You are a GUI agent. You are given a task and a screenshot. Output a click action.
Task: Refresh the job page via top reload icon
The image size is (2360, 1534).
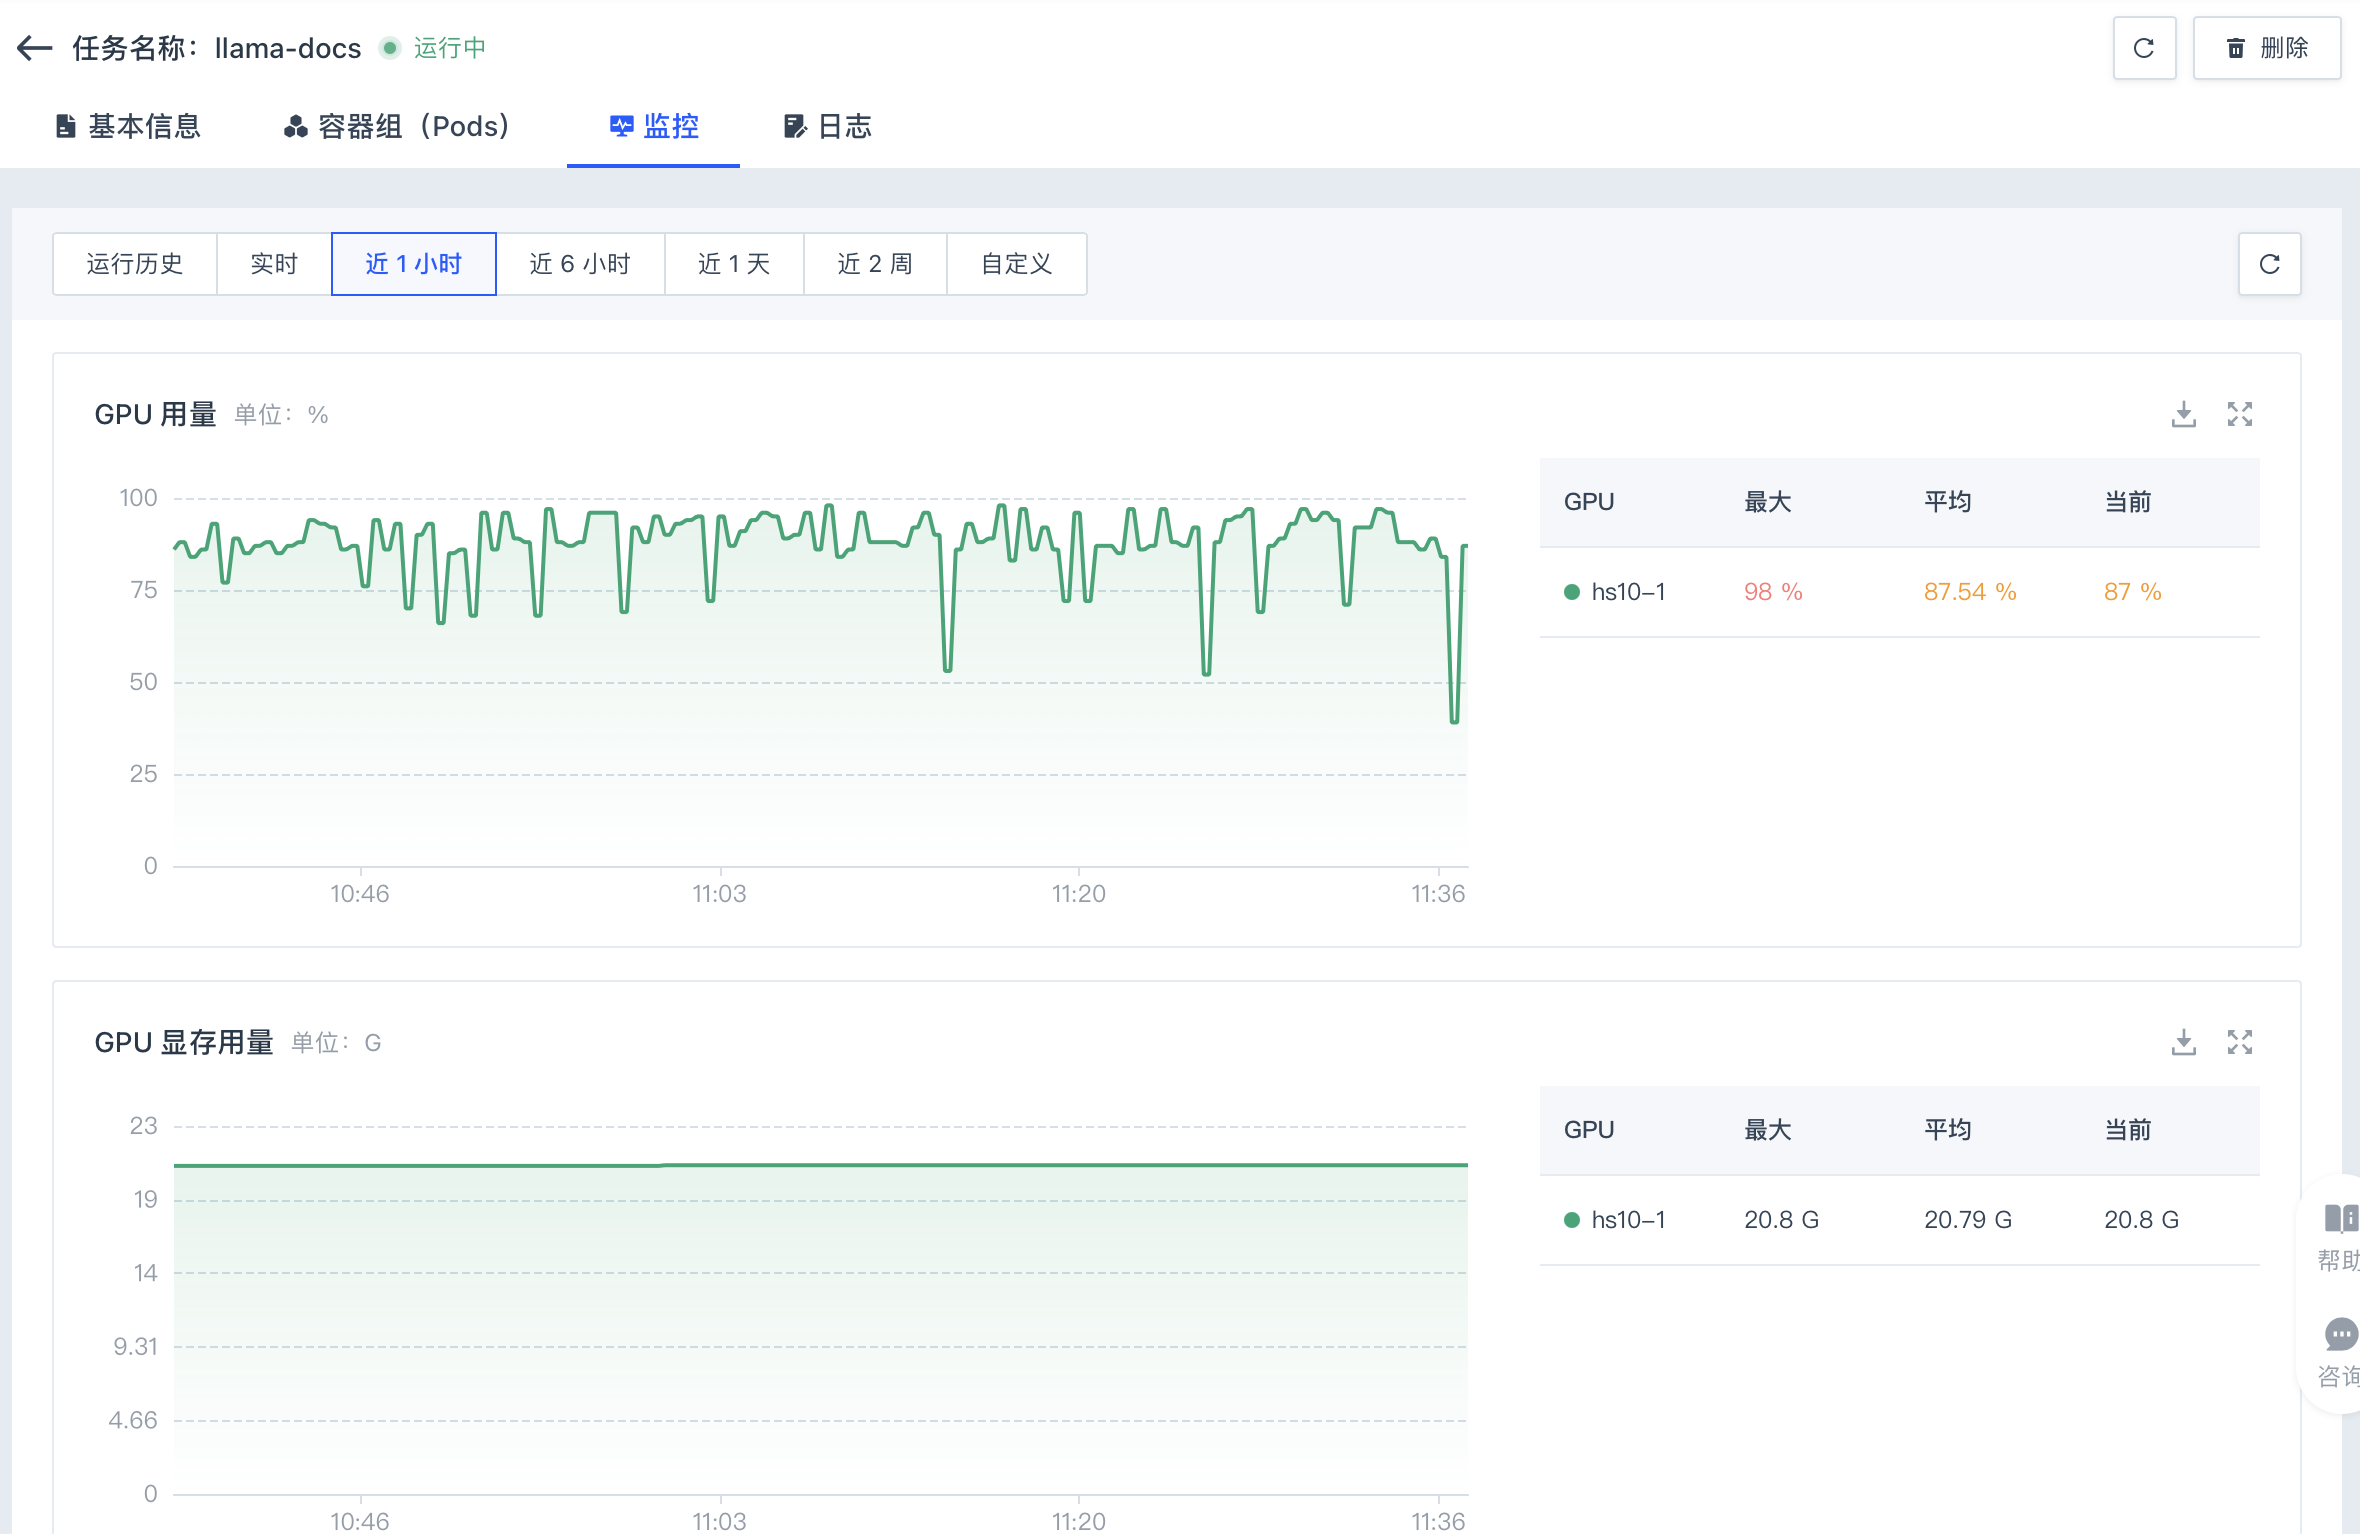(2144, 48)
